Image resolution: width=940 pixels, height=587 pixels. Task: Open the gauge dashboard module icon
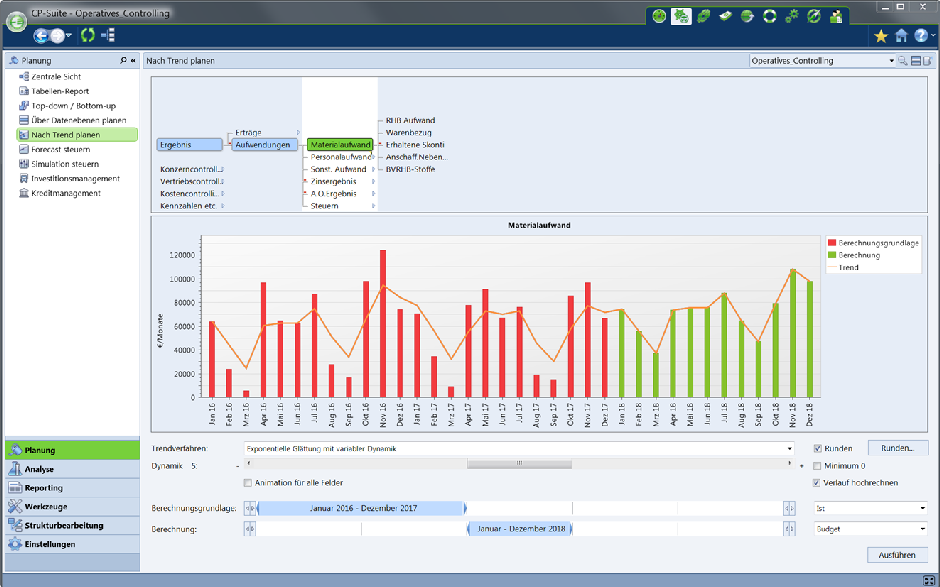pyautogui.click(x=659, y=16)
